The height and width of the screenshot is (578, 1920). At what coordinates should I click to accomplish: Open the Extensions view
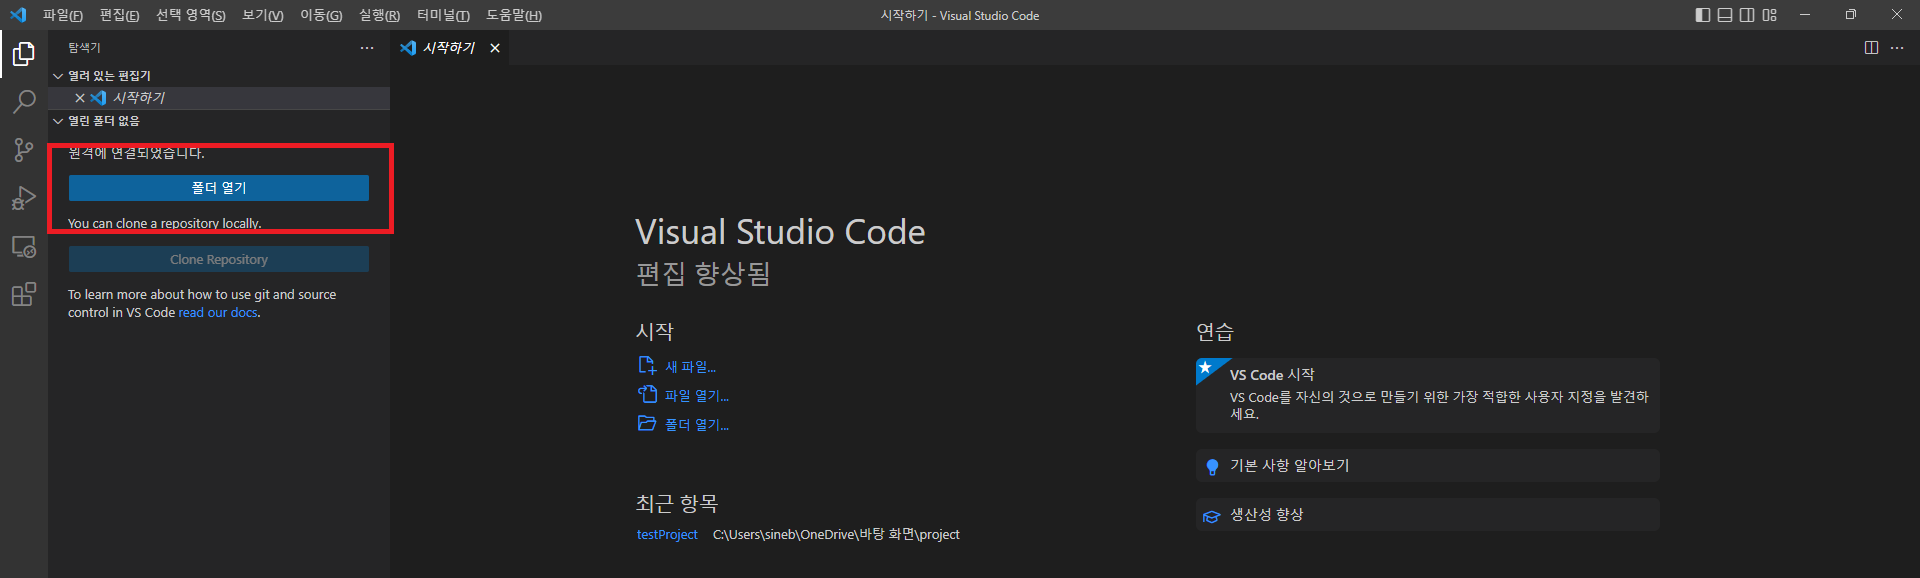(x=24, y=294)
